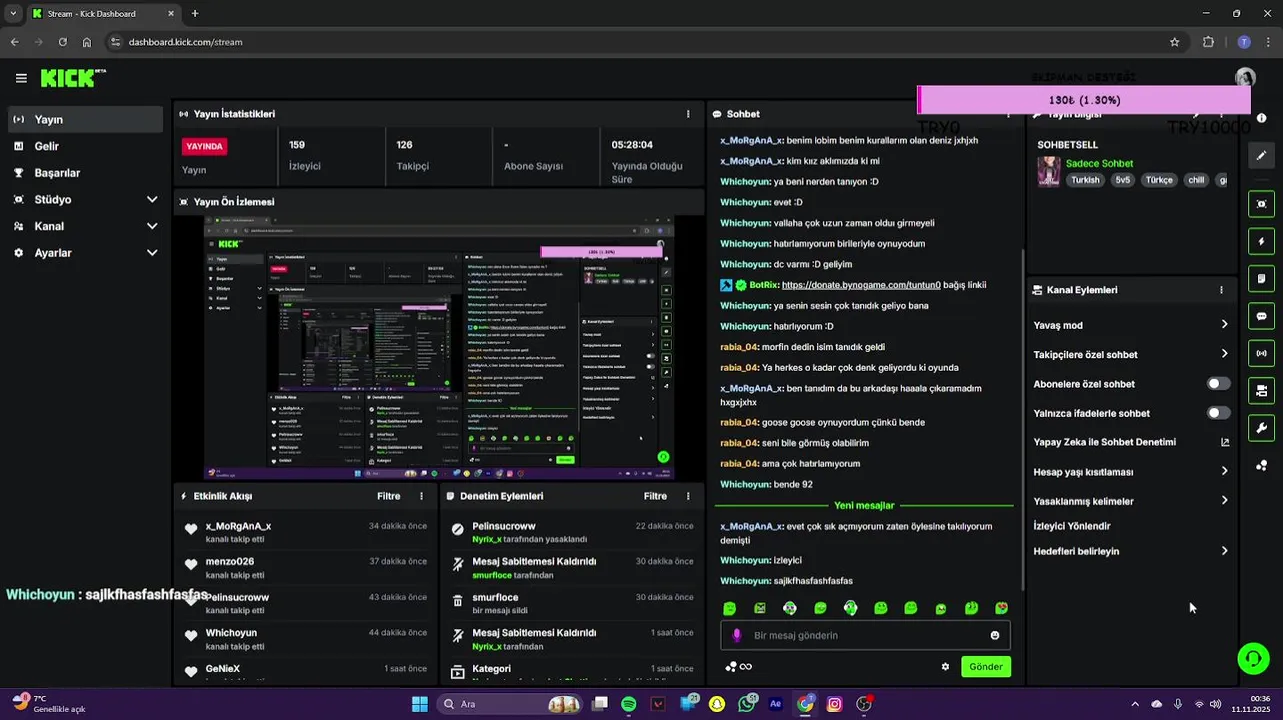The height and width of the screenshot is (720, 1283).
Task: Click the wrench tools icon in right toolbar
Action: pos(1261,428)
